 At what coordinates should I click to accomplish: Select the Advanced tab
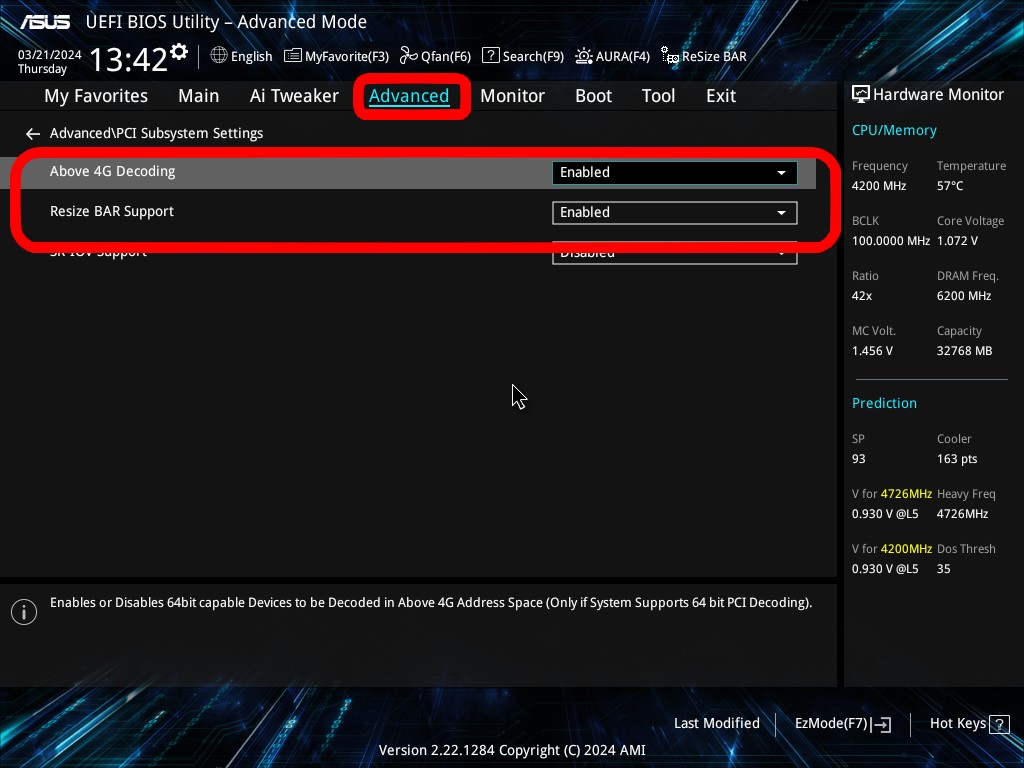tap(409, 96)
